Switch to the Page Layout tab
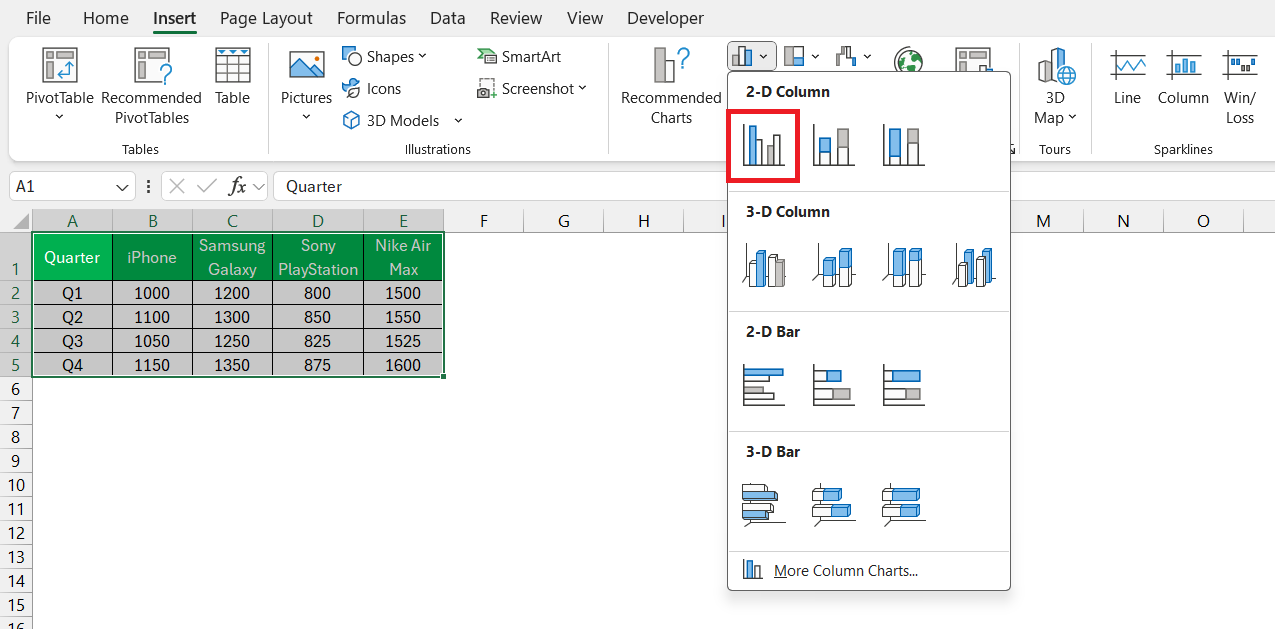This screenshot has width=1275, height=629. pos(266,18)
